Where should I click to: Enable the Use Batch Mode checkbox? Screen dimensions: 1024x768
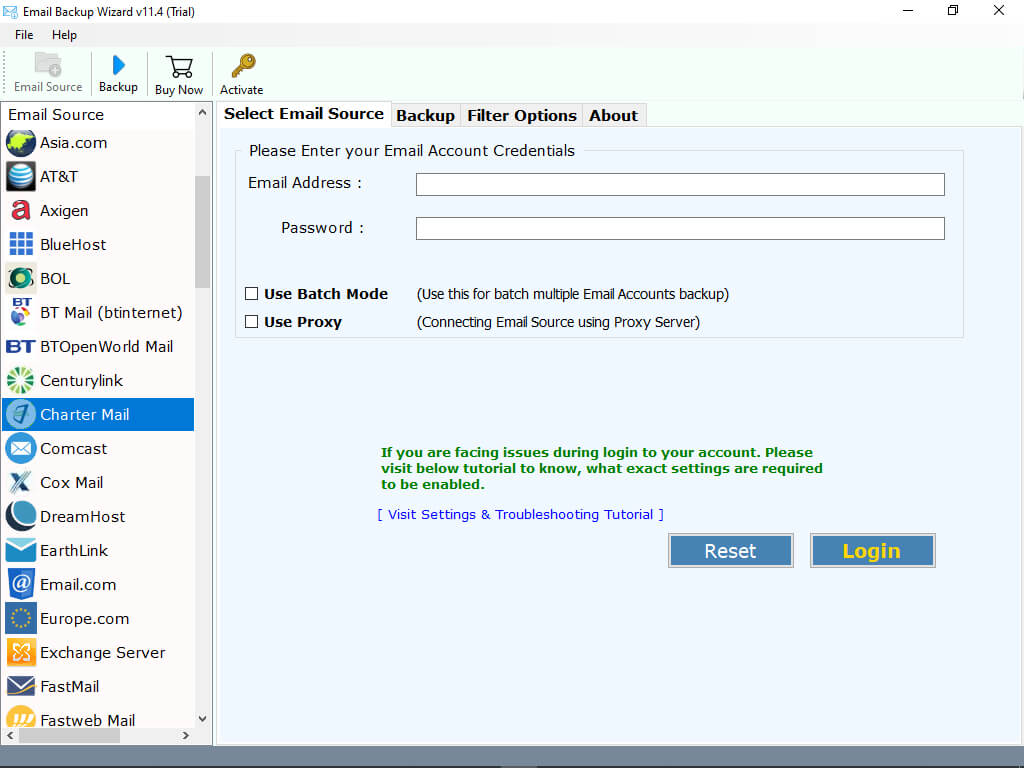(251, 294)
